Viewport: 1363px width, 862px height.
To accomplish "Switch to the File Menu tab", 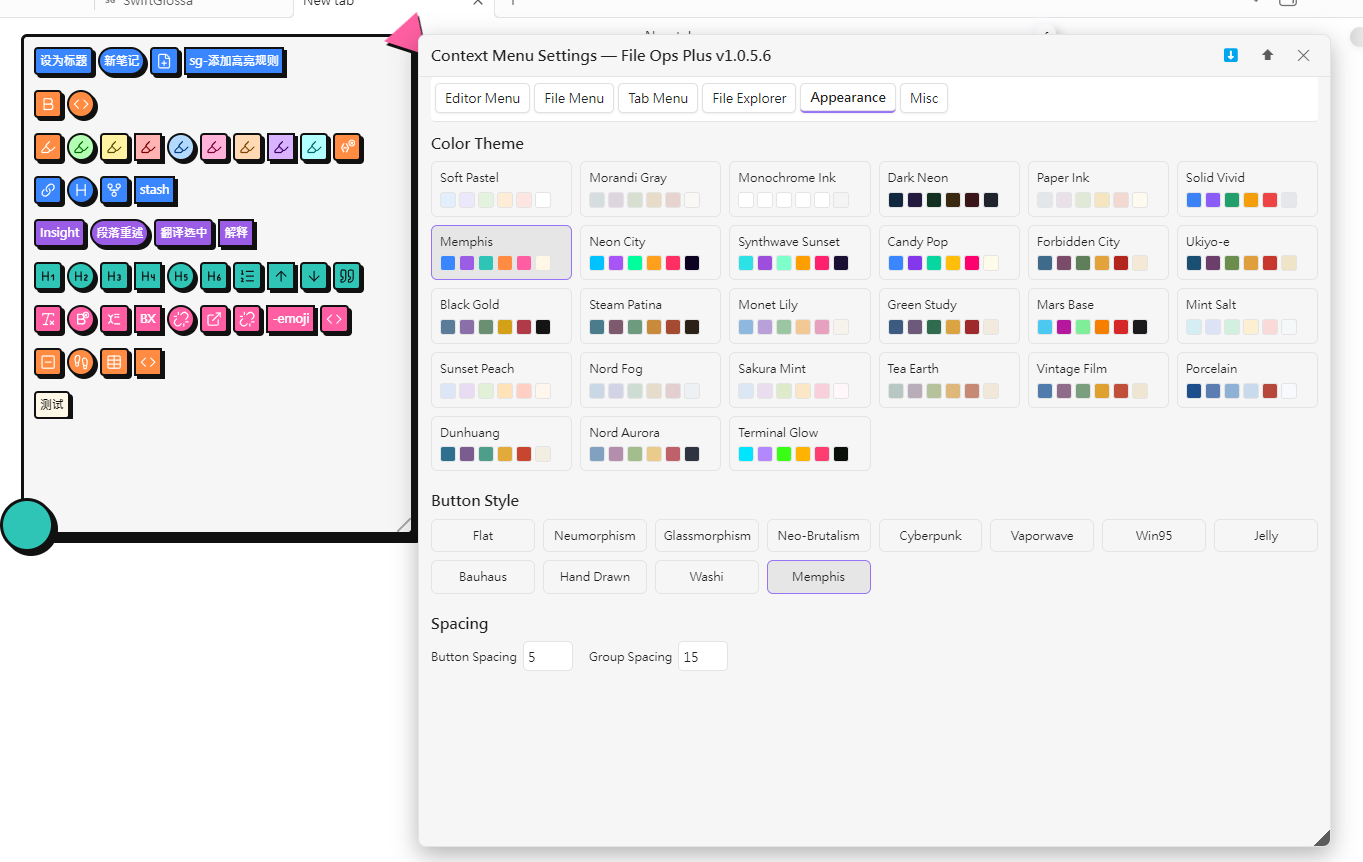I will tap(574, 98).
